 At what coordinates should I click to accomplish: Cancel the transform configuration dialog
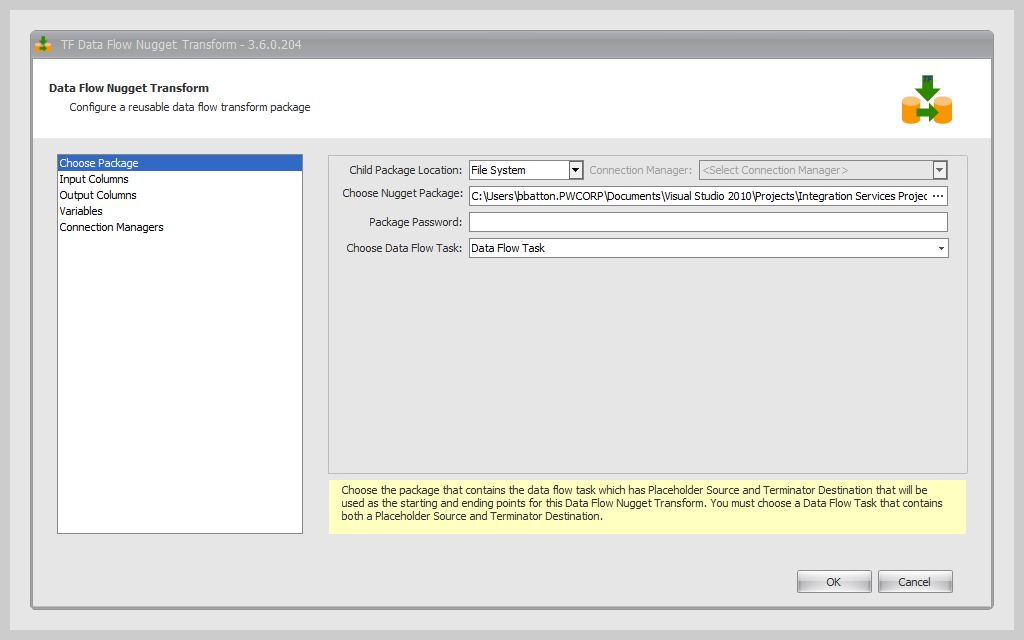pyautogui.click(x=914, y=582)
